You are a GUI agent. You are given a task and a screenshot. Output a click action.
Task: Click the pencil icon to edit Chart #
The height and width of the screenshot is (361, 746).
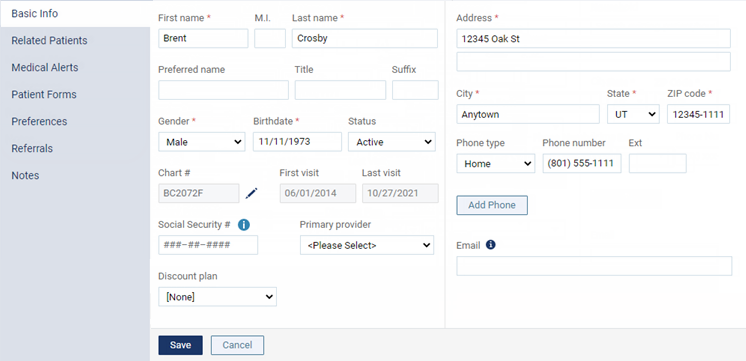pyautogui.click(x=252, y=193)
